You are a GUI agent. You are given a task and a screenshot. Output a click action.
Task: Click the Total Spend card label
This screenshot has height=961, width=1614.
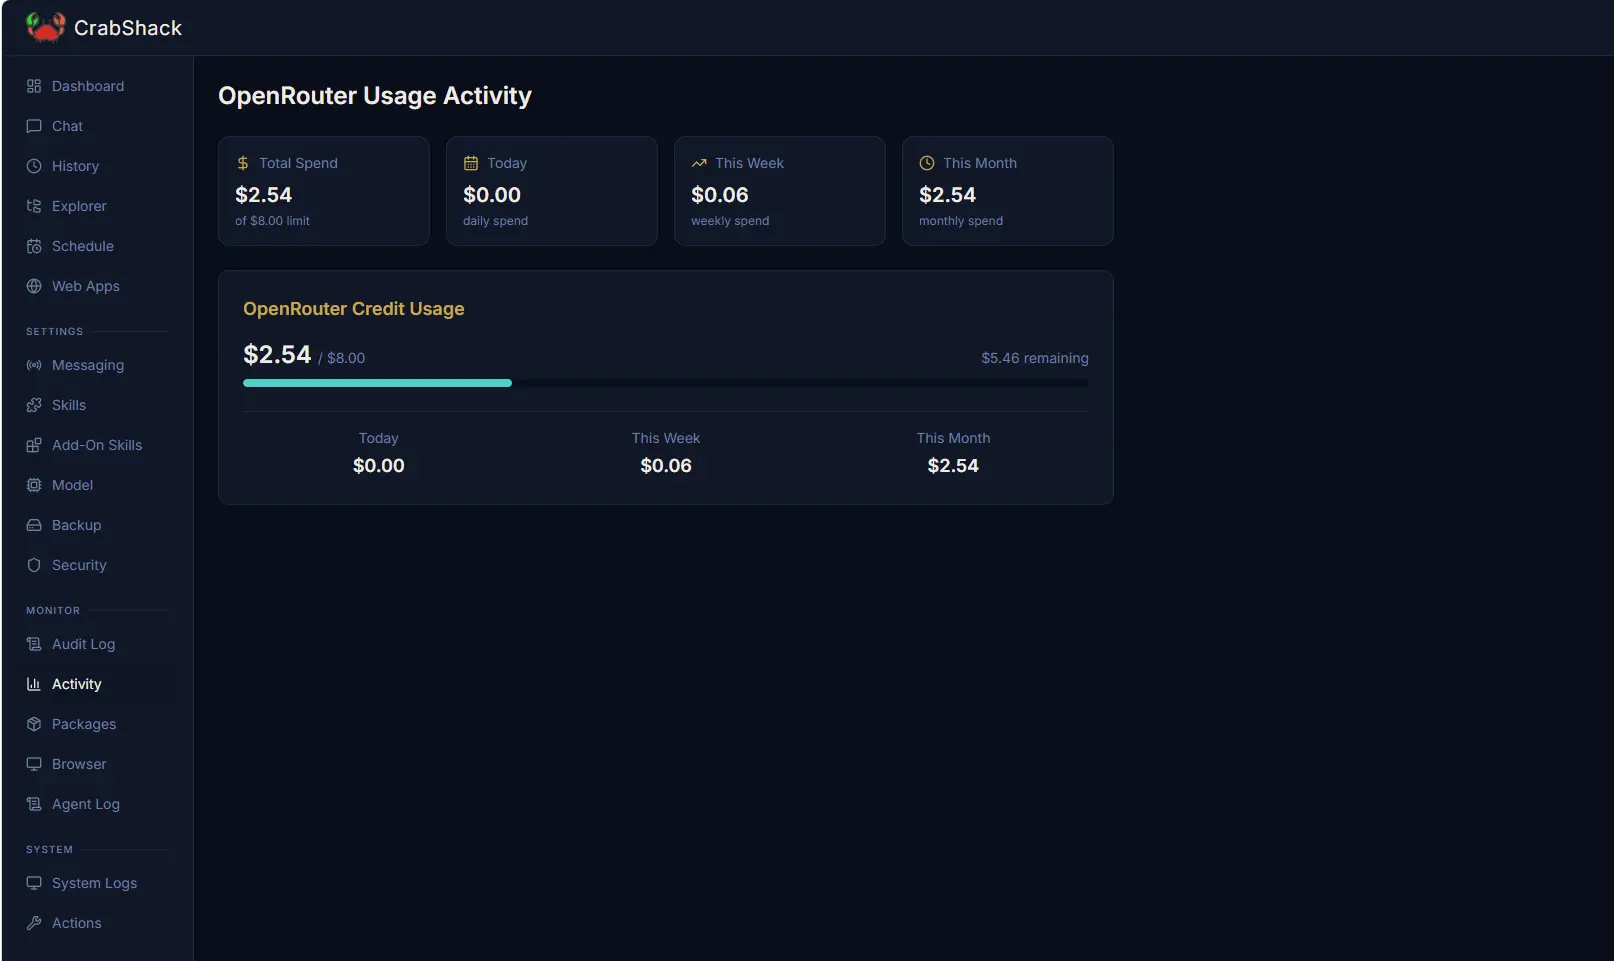[298, 163]
